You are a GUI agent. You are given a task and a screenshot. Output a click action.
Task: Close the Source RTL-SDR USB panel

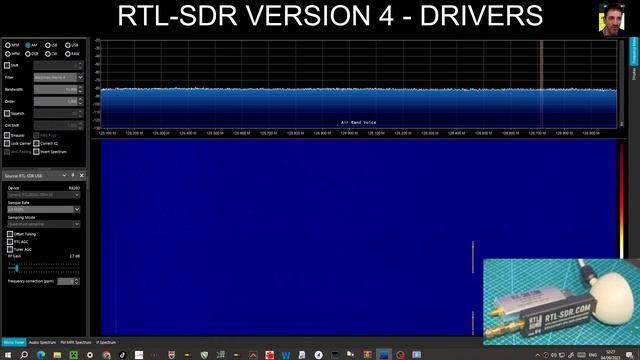(x=82, y=176)
